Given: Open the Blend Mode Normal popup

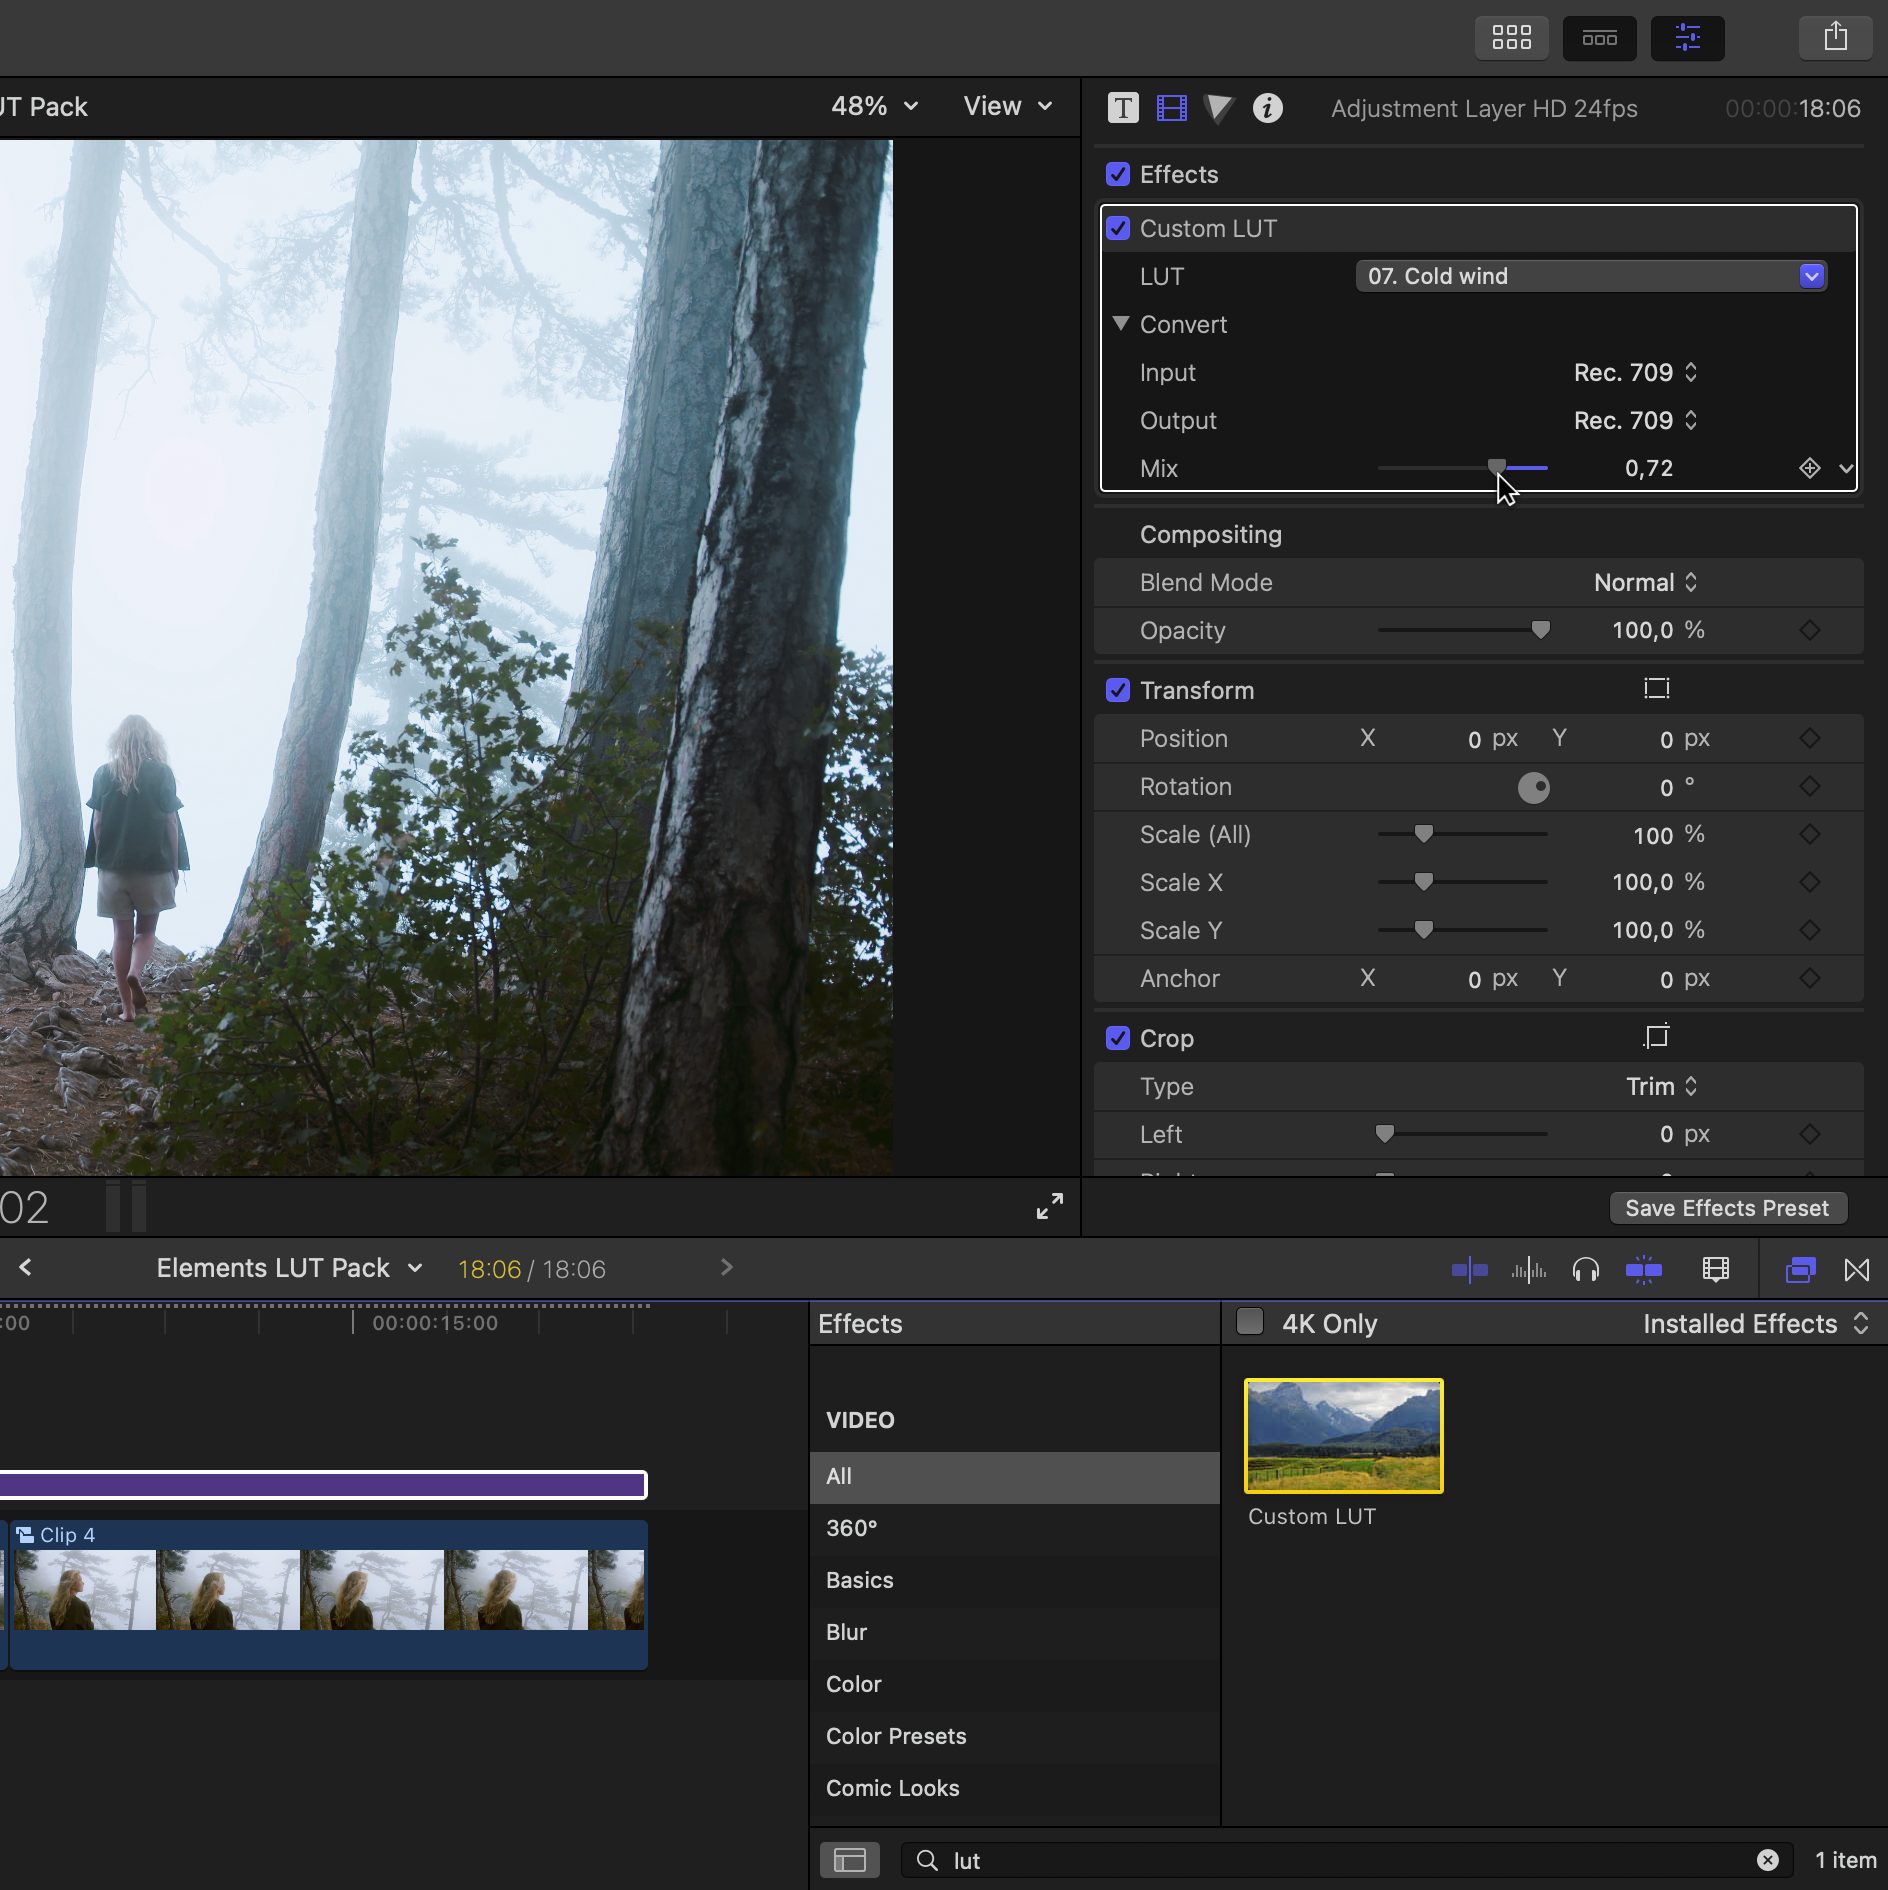Looking at the screenshot, I should pyautogui.click(x=1644, y=583).
